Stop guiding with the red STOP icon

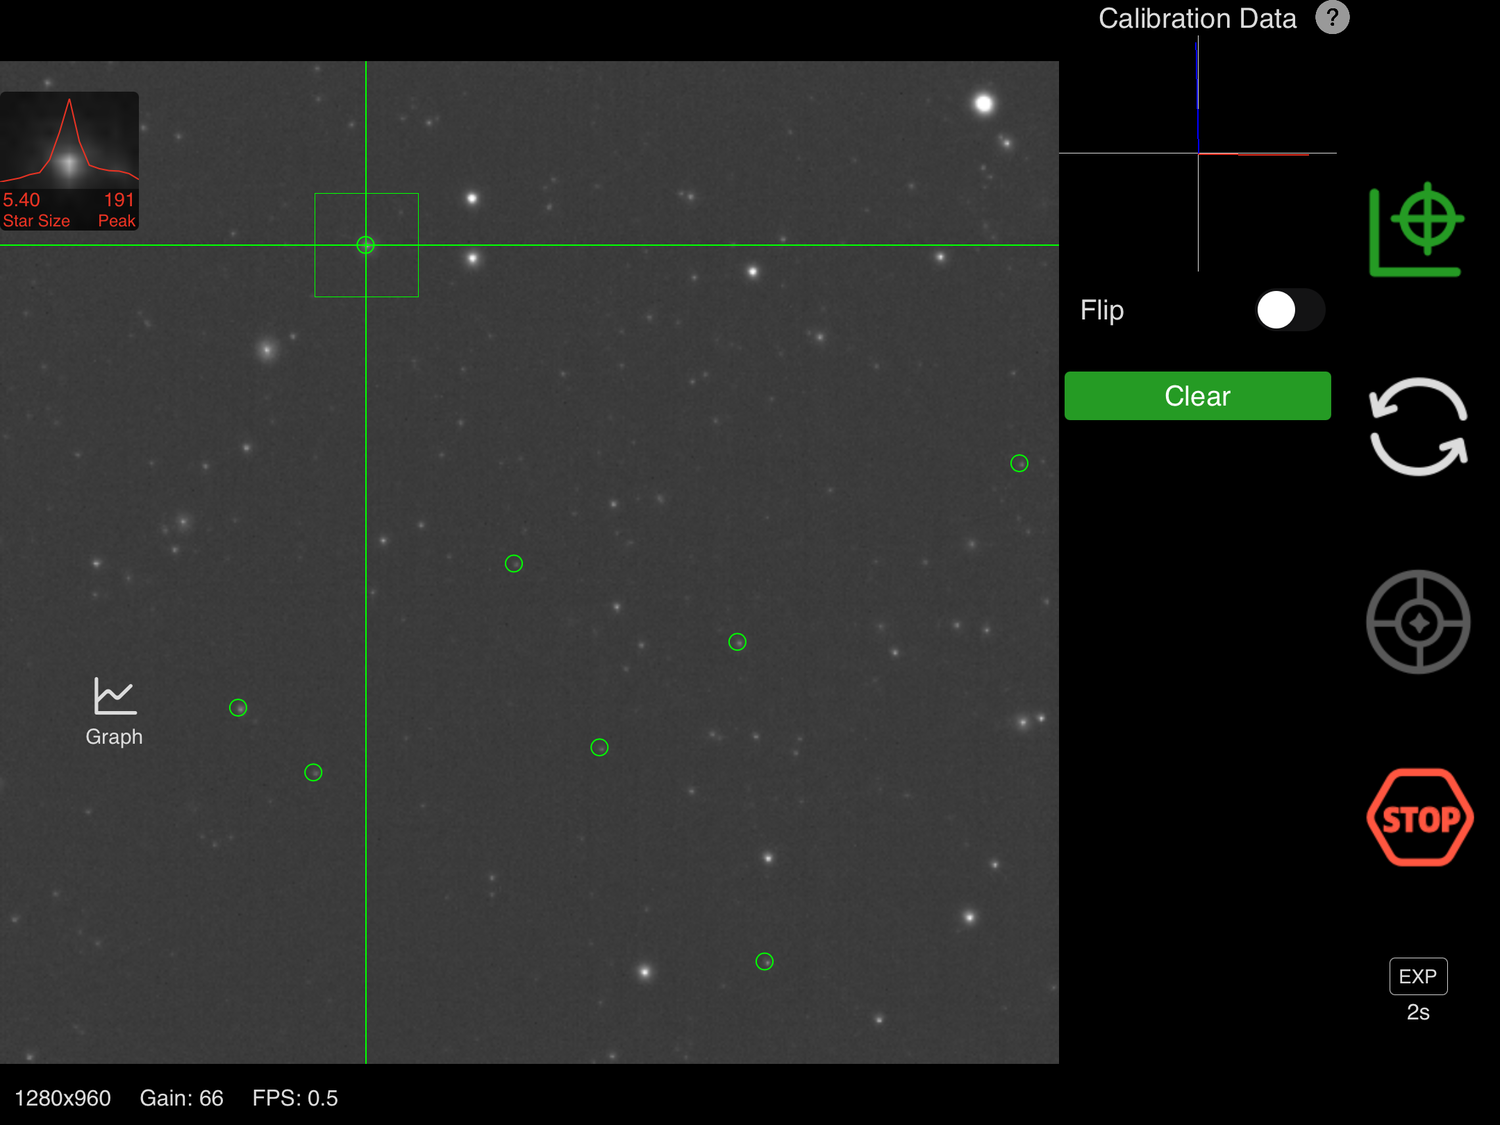click(1419, 817)
